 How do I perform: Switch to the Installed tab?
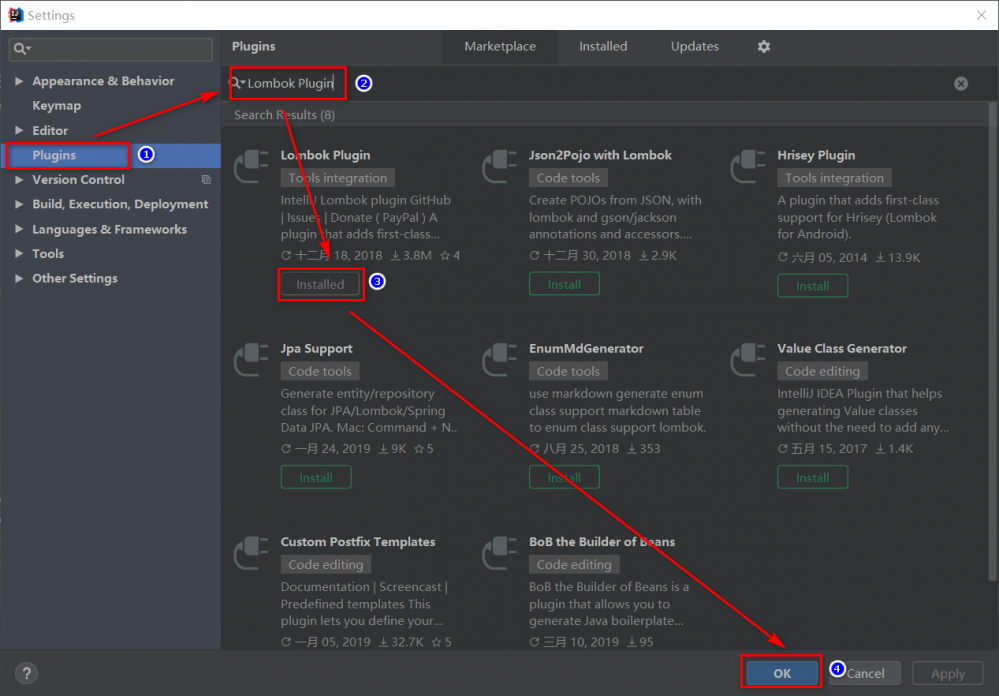pyautogui.click(x=603, y=47)
